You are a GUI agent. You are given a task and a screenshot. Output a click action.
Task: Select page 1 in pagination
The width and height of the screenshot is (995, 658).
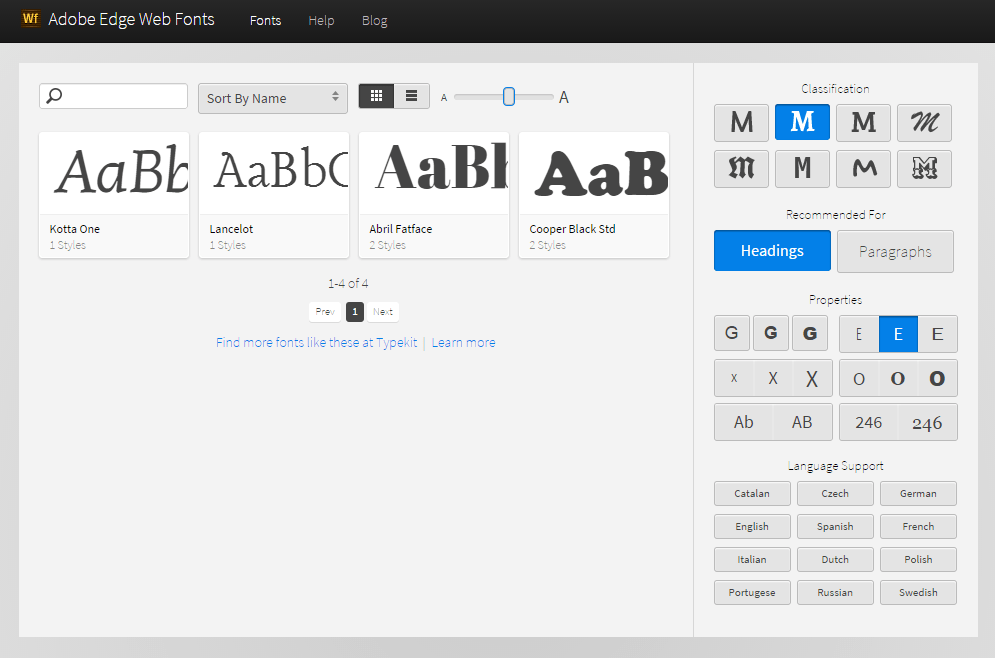pyautogui.click(x=355, y=312)
